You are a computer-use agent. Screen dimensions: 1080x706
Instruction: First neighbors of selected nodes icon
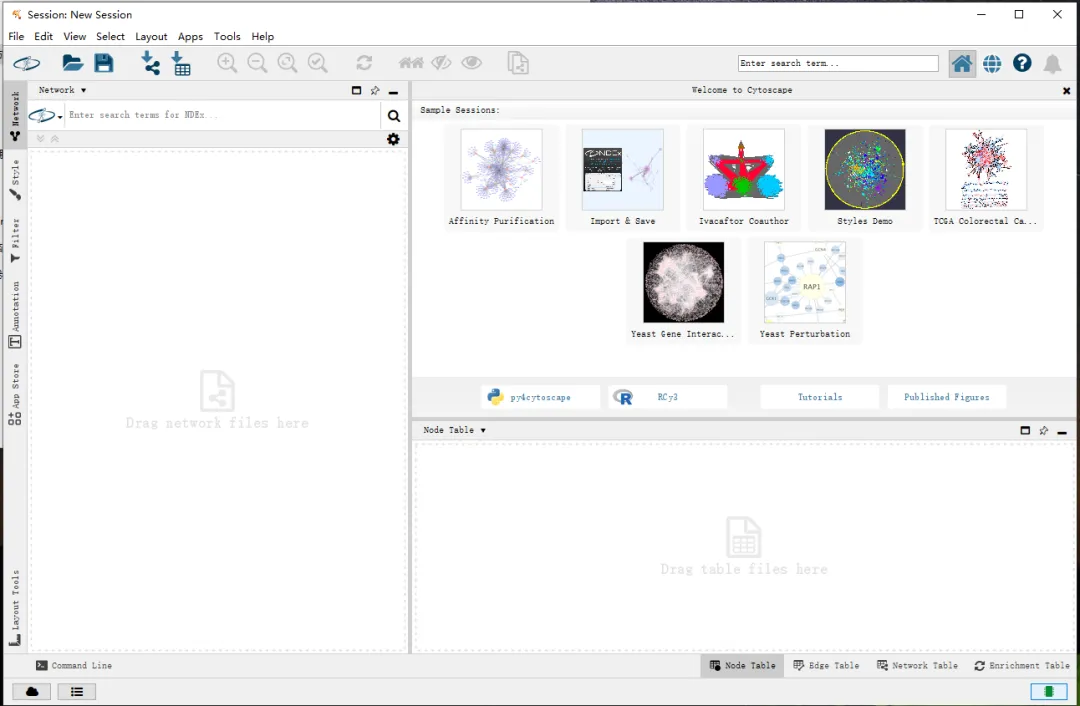pos(411,63)
